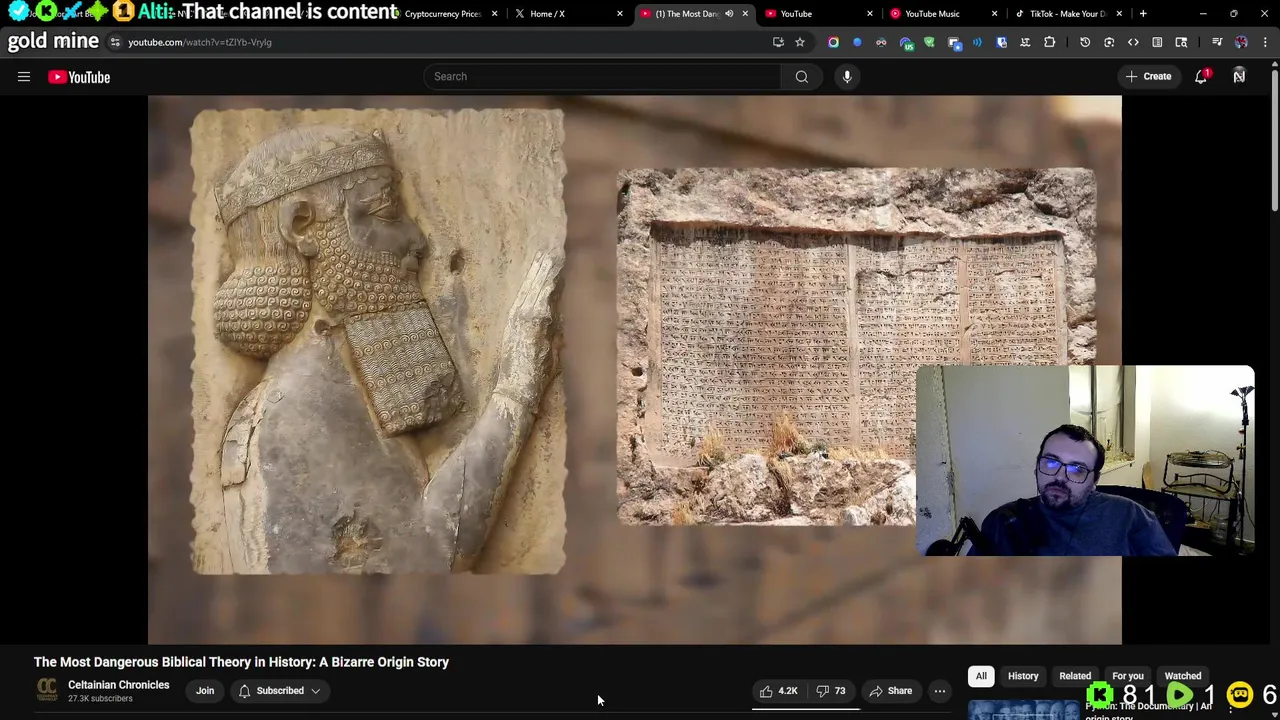Image resolution: width=1280 pixels, height=720 pixels.
Task: Open the media controls toolbar icon
Action: point(1217,42)
